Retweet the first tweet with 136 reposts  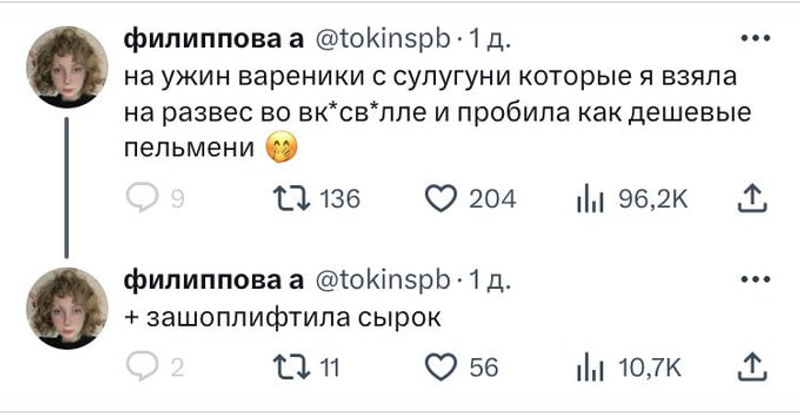[287, 200]
